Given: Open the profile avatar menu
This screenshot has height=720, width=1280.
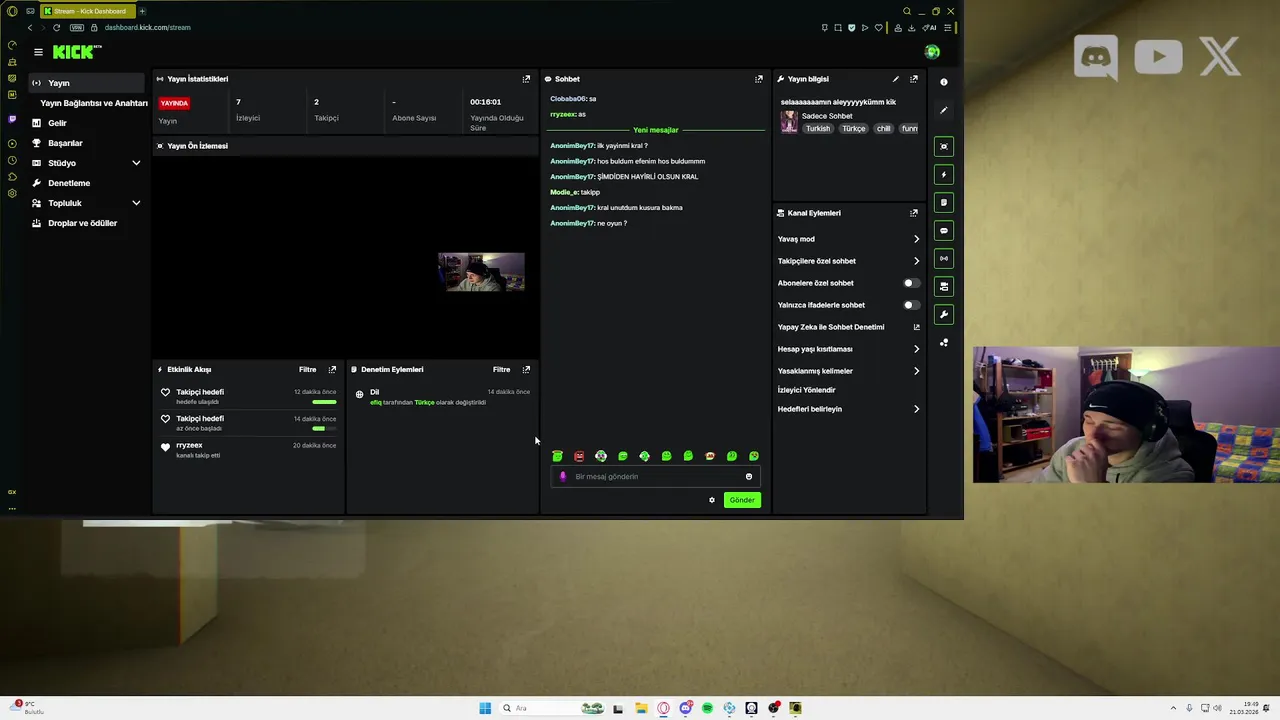Looking at the screenshot, I should click(932, 52).
